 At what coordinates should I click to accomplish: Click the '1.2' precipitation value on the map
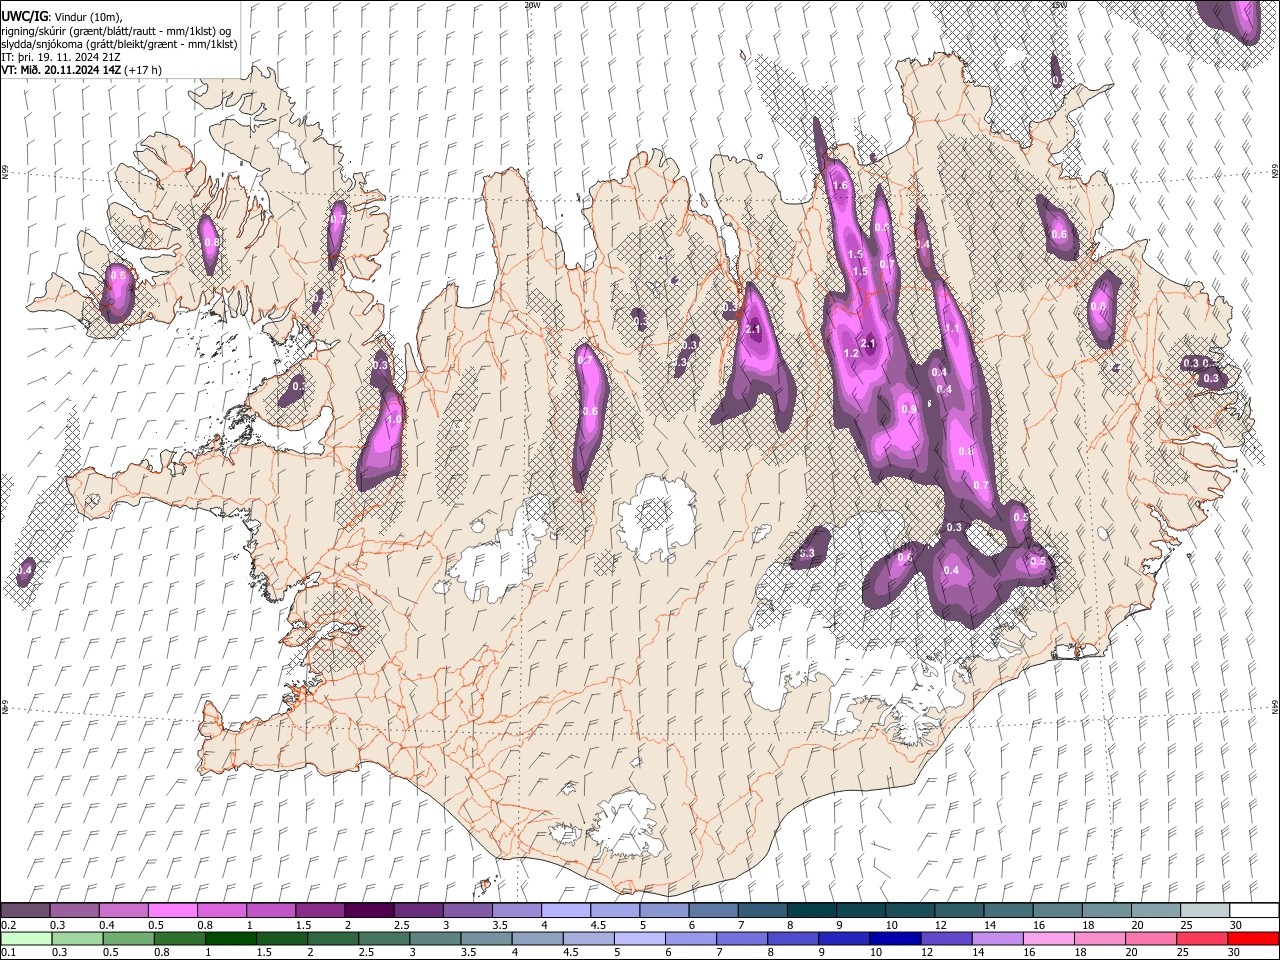[852, 354]
